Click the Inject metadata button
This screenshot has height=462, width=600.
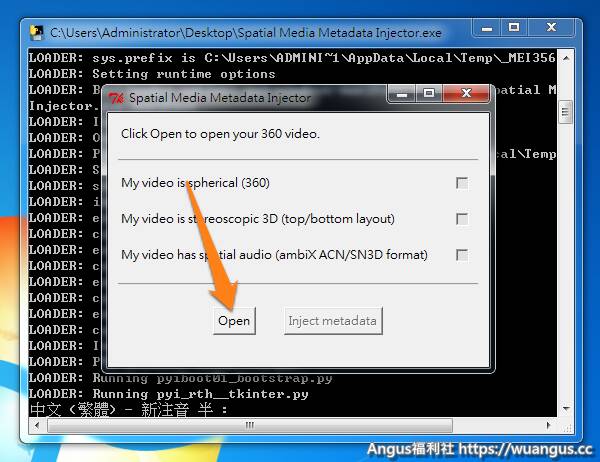tap(333, 321)
